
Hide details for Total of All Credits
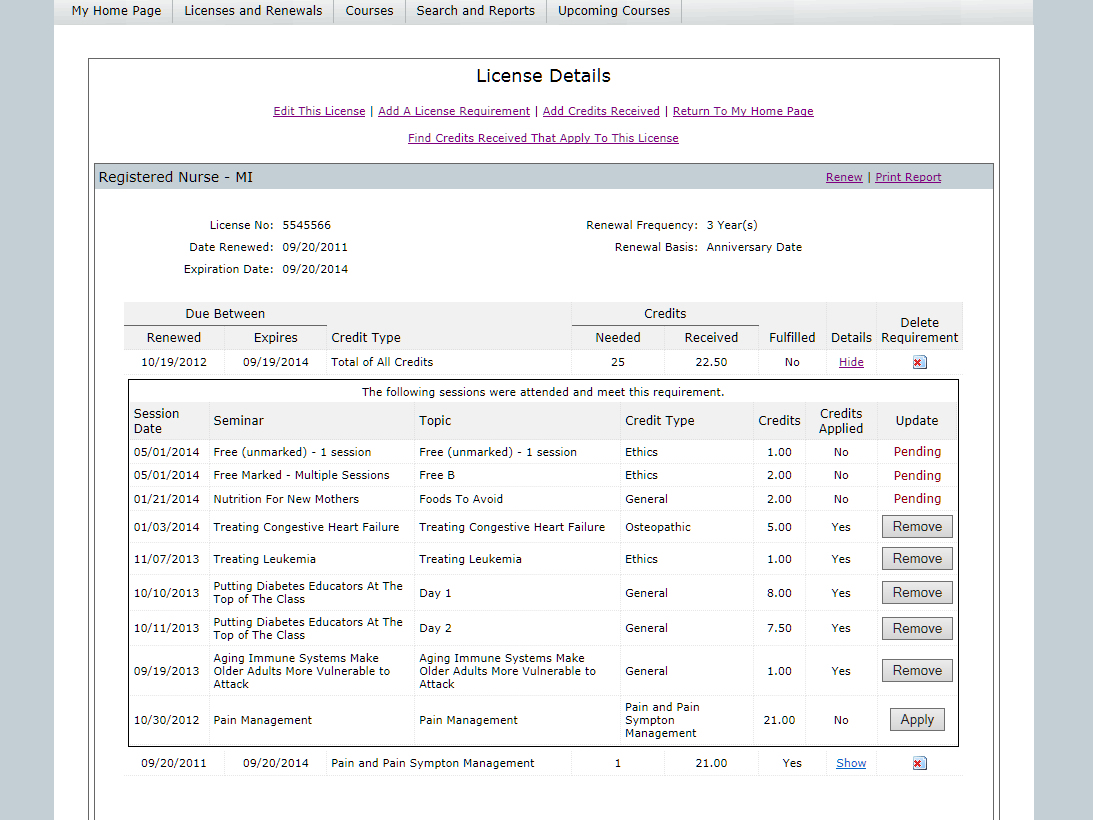pos(851,362)
